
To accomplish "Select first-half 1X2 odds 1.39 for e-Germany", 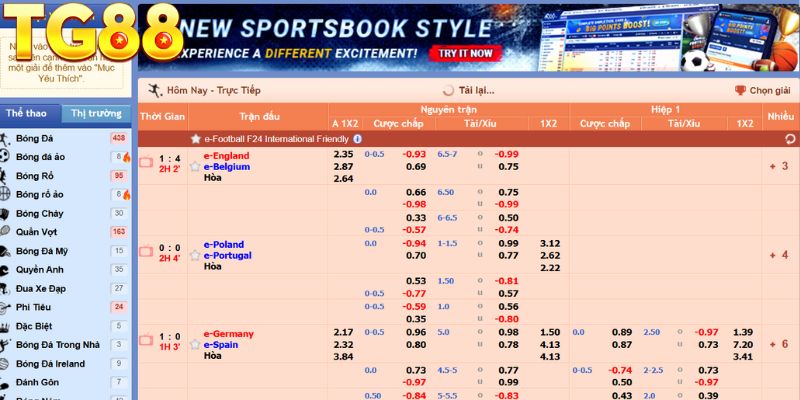I will [x=742, y=332].
